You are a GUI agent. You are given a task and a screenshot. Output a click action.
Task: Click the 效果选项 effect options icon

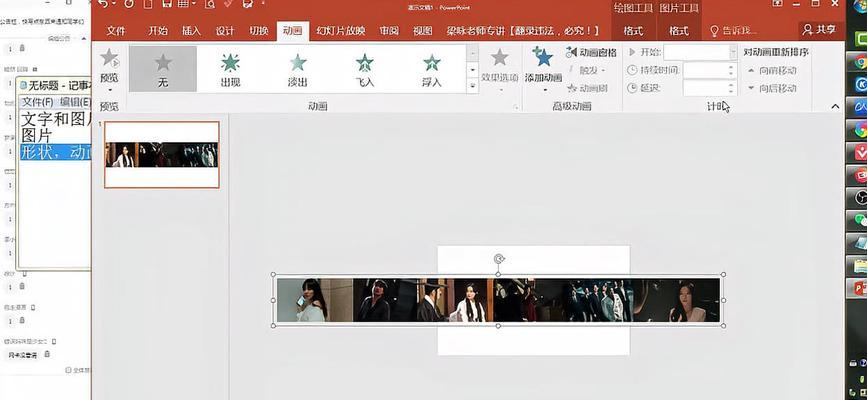click(500, 57)
